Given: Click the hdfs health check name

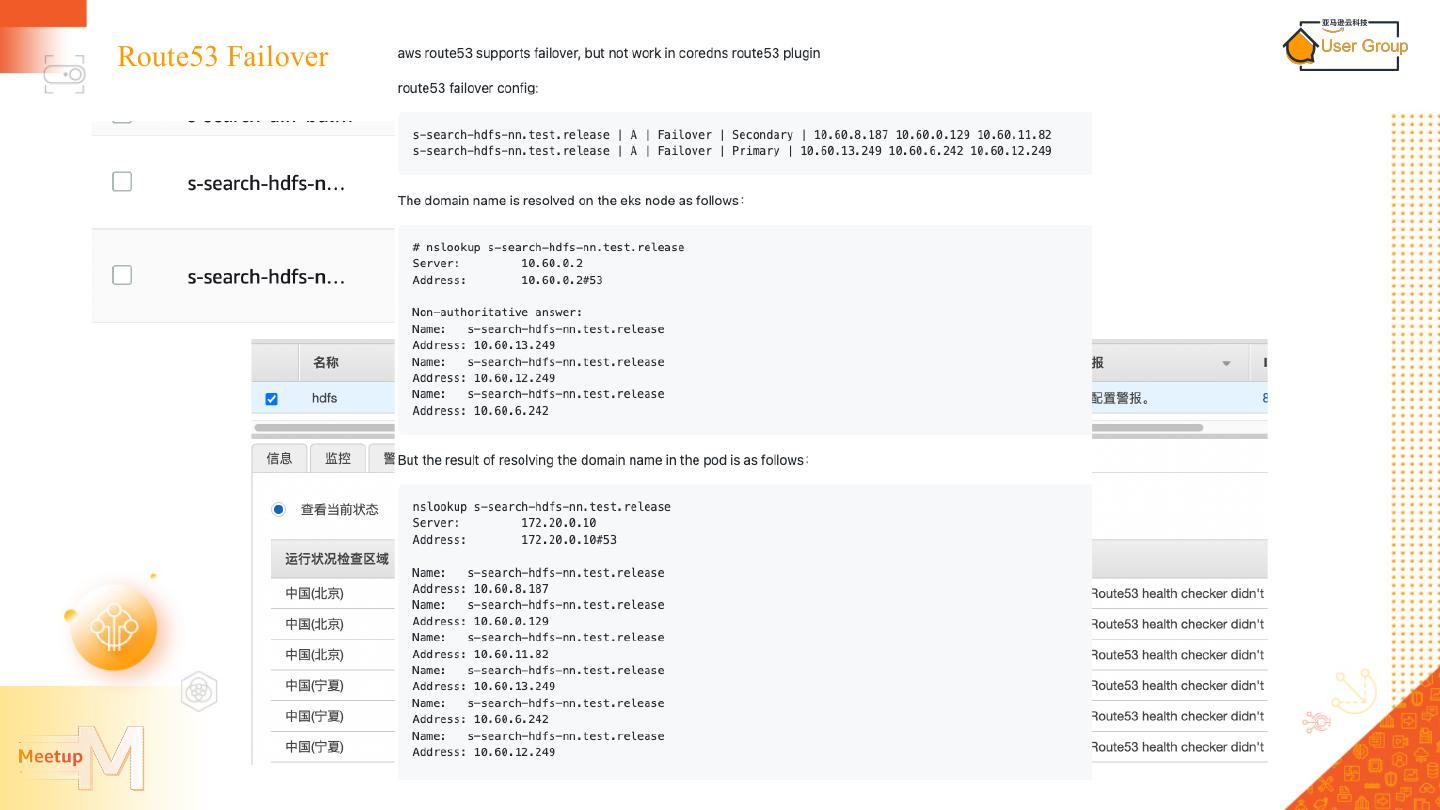Looking at the screenshot, I should coord(324,398).
